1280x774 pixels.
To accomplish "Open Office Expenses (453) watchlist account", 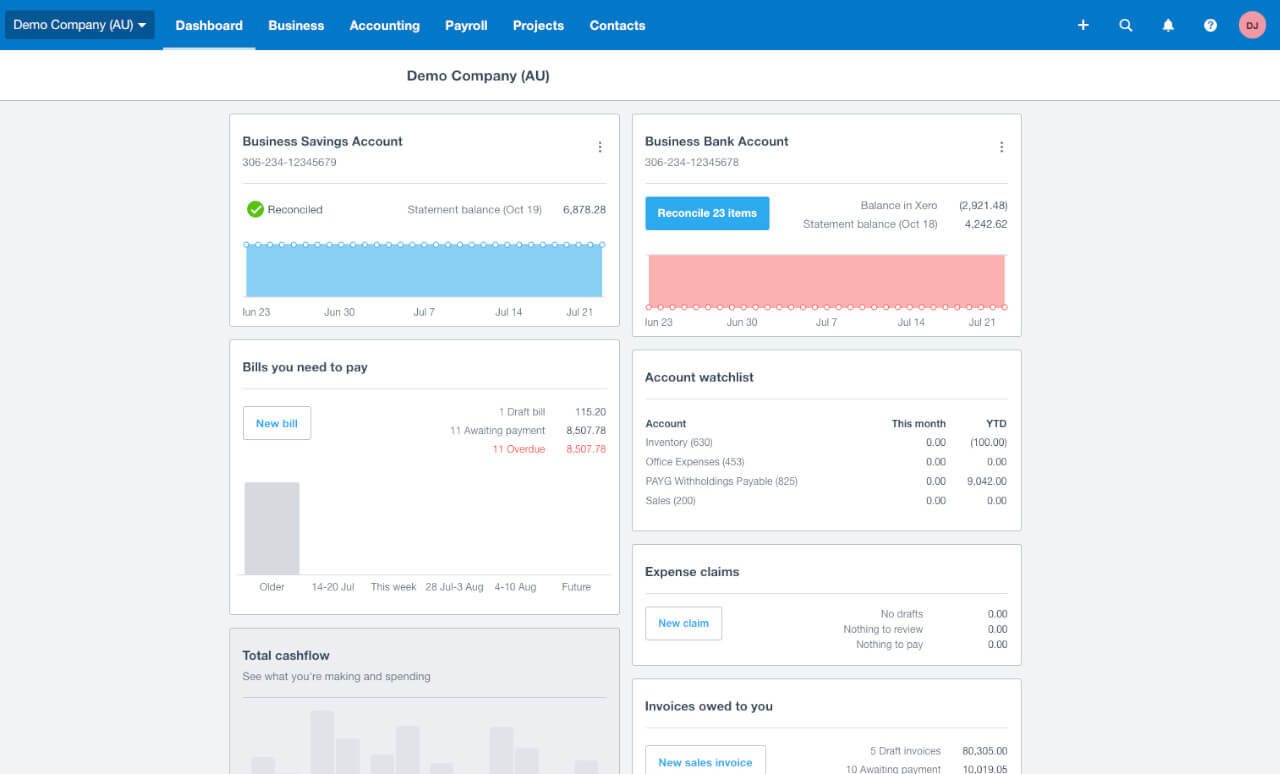I will point(696,462).
